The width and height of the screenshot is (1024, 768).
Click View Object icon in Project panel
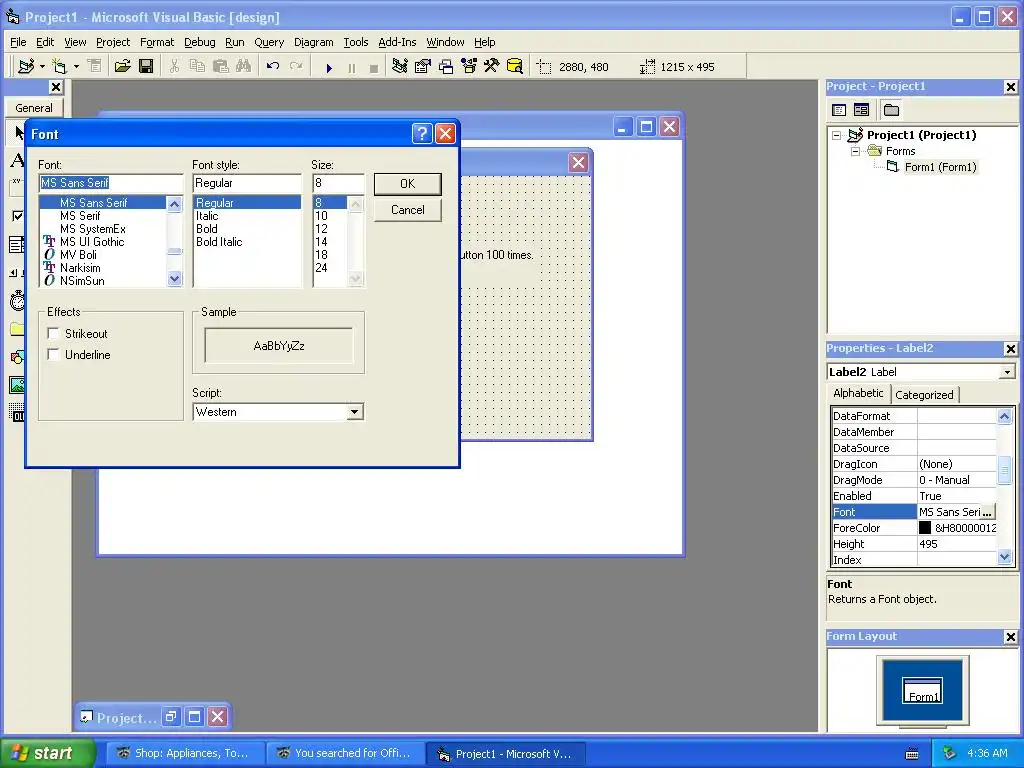[x=861, y=110]
